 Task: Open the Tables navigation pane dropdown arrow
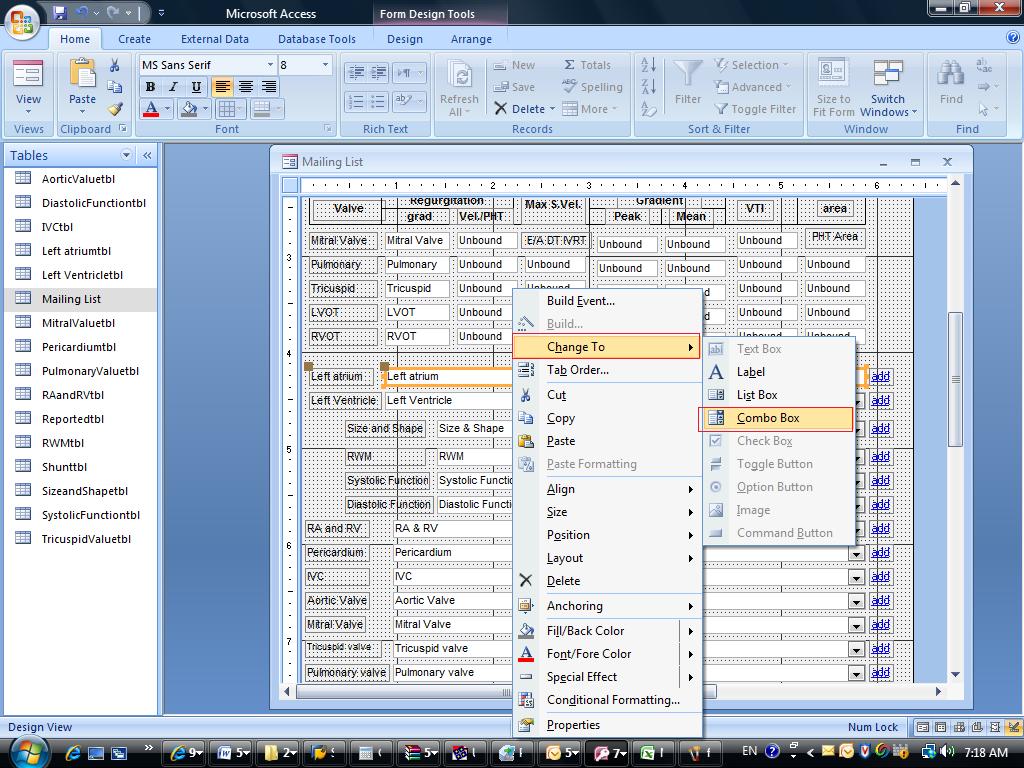coord(125,155)
